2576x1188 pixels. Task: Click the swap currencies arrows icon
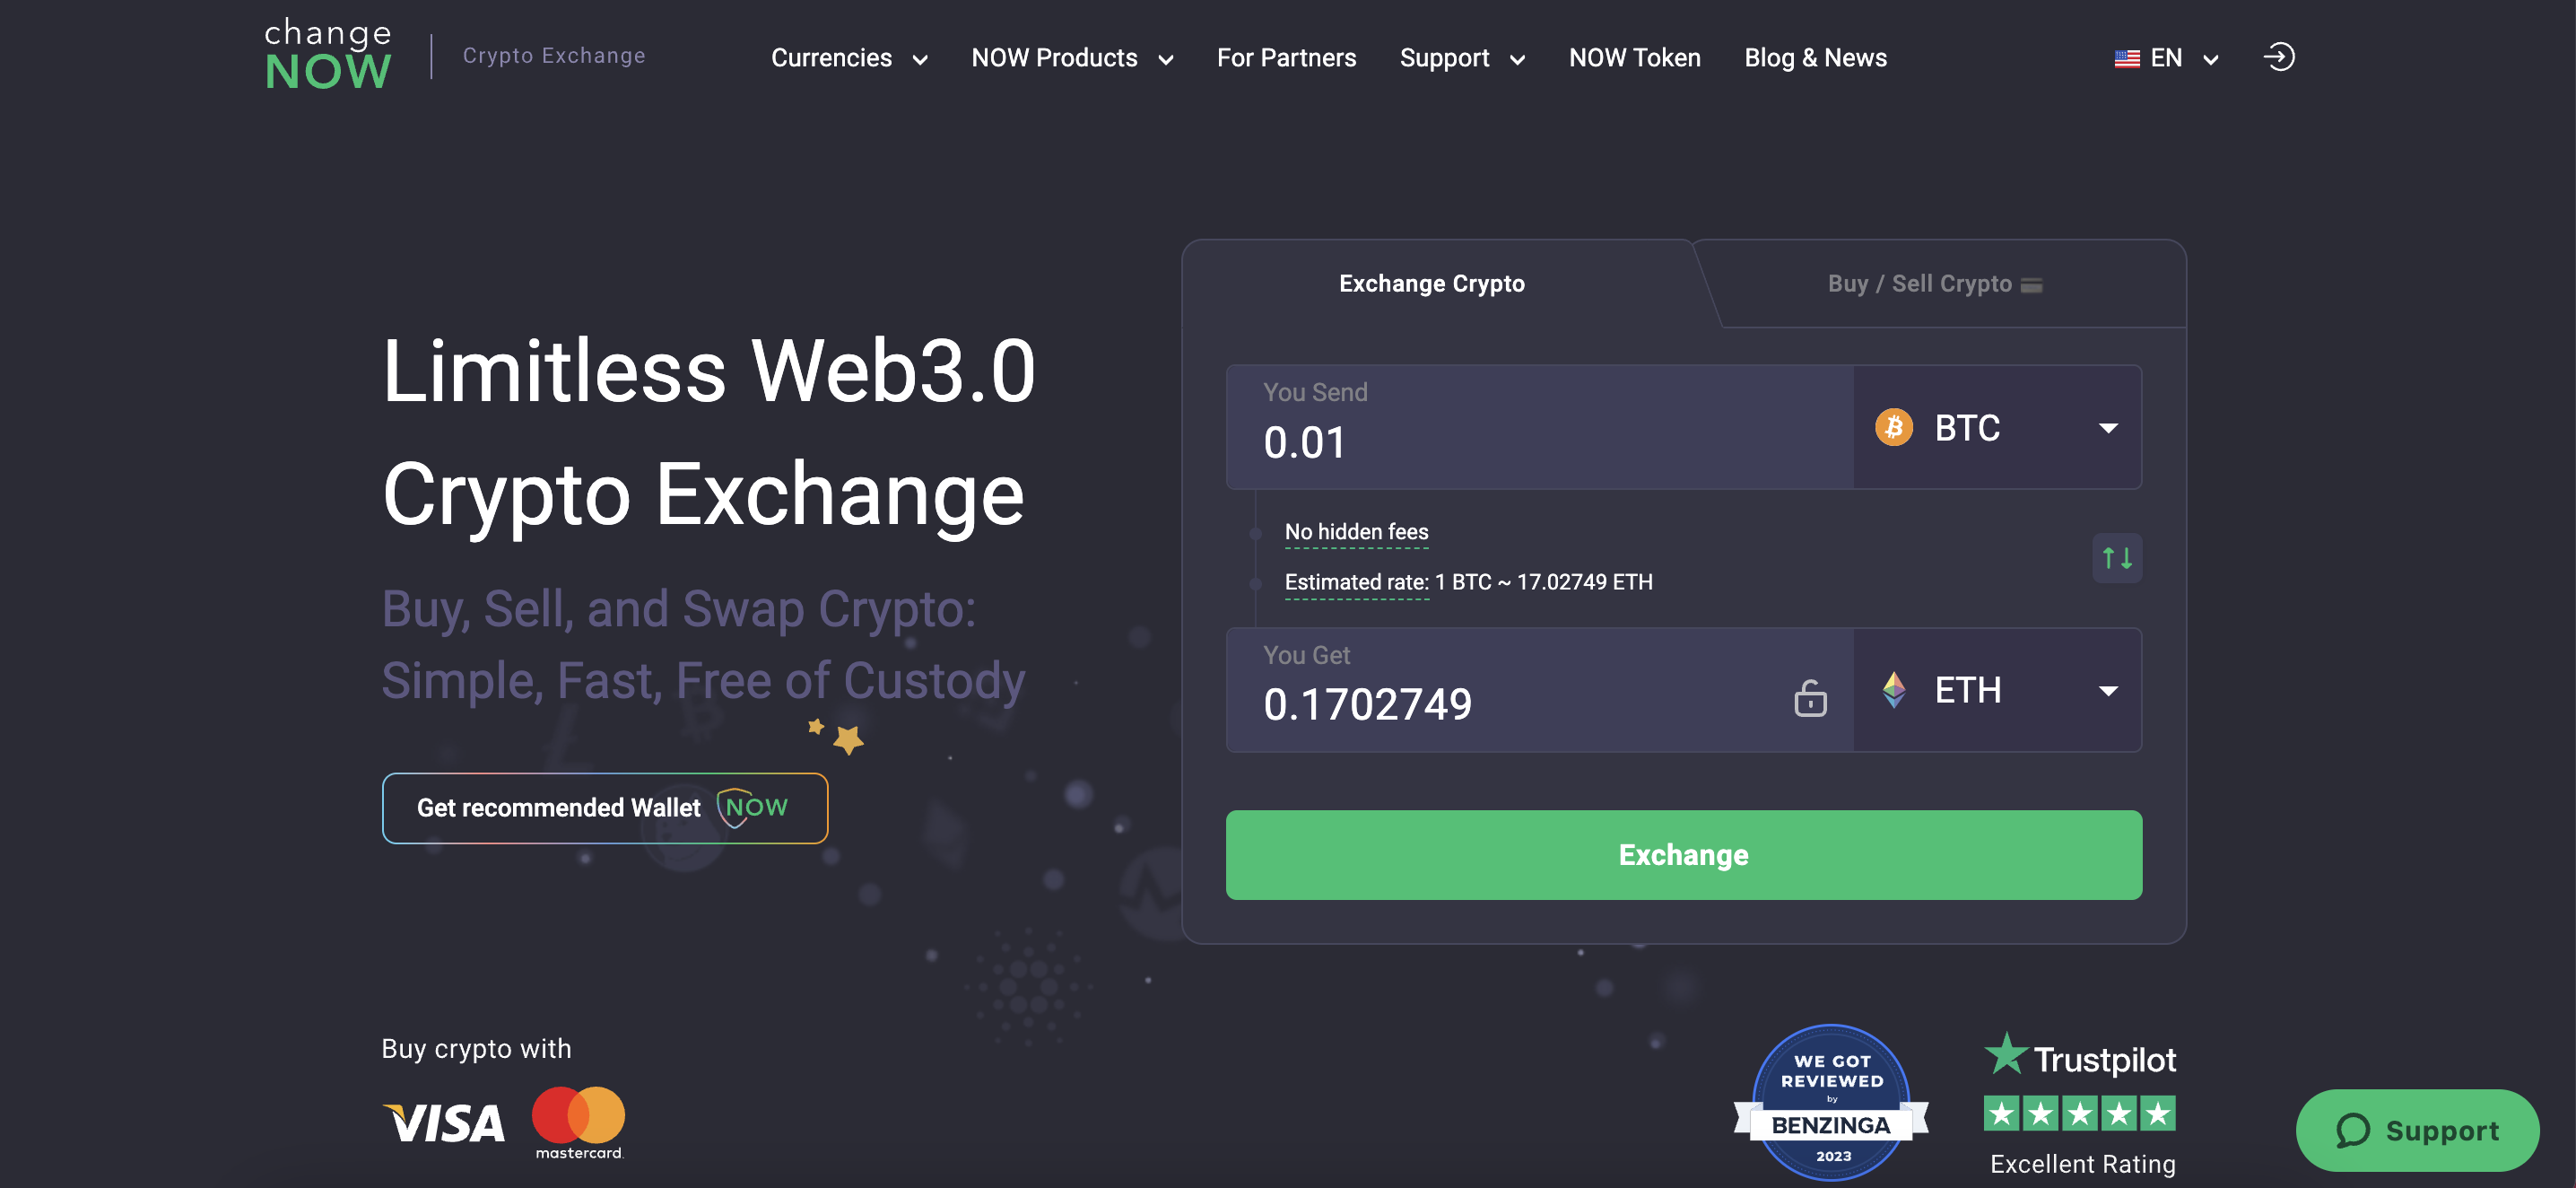tap(2116, 557)
